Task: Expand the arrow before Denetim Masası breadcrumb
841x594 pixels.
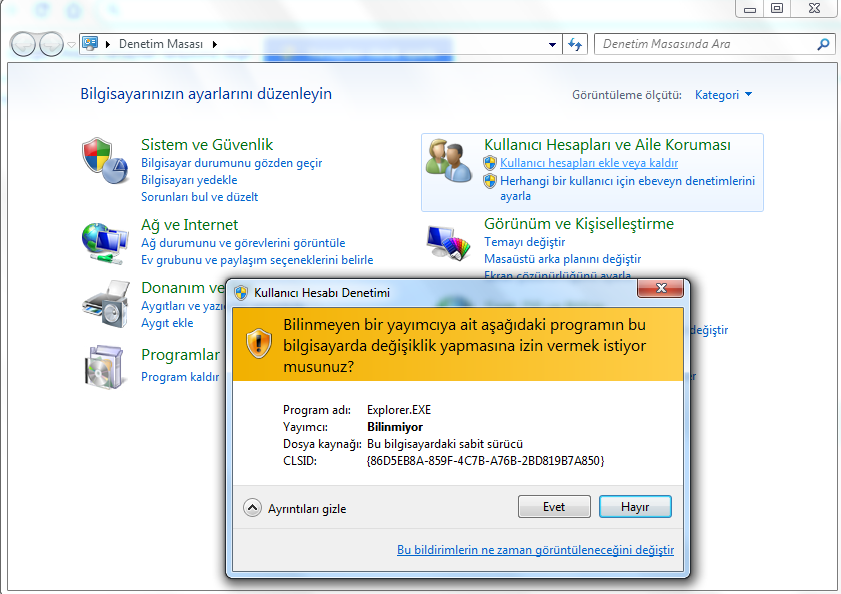Action: pyautogui.click(x=108, y=45)
